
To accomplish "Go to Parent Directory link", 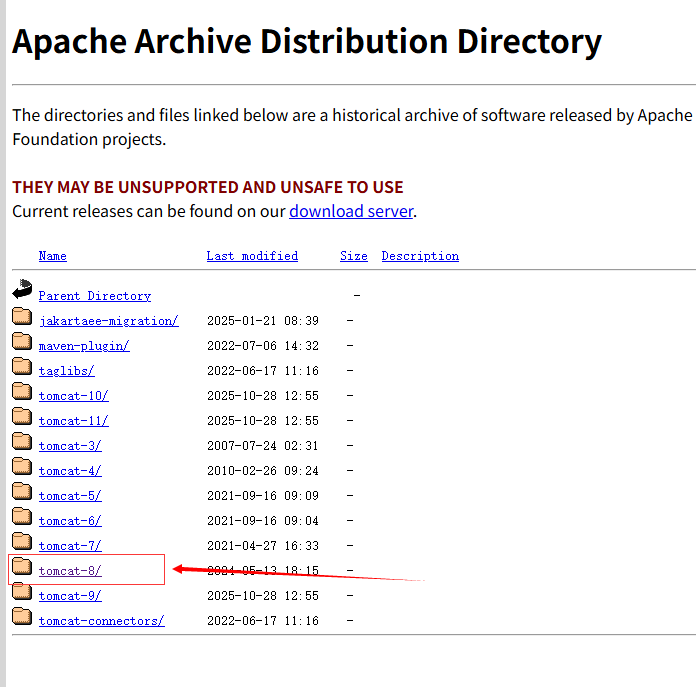I will tap(95, 296).
